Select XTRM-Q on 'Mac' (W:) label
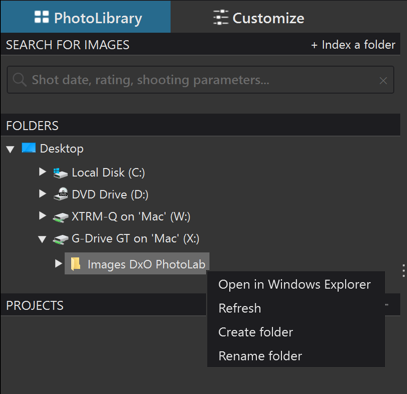The width and height of the screenshot is (407, 394). click(x=131, y=217)
